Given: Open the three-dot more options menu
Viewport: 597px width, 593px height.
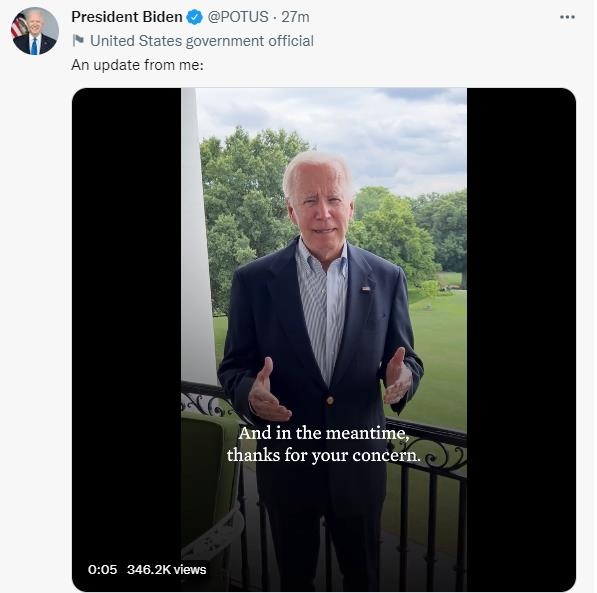Looking at the screenshot, I should pos(567,17).
